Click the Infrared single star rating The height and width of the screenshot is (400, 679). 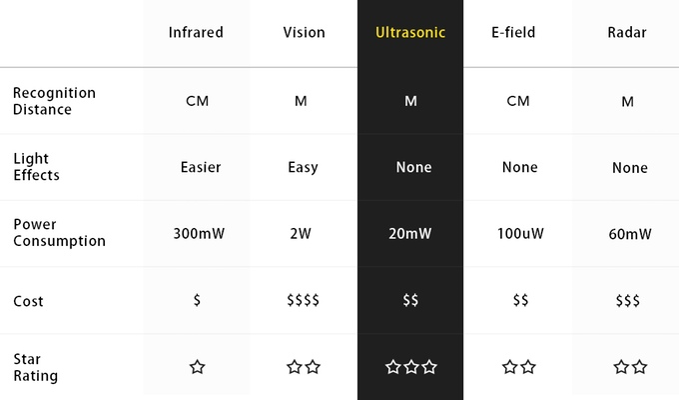[x=197, y=367]
